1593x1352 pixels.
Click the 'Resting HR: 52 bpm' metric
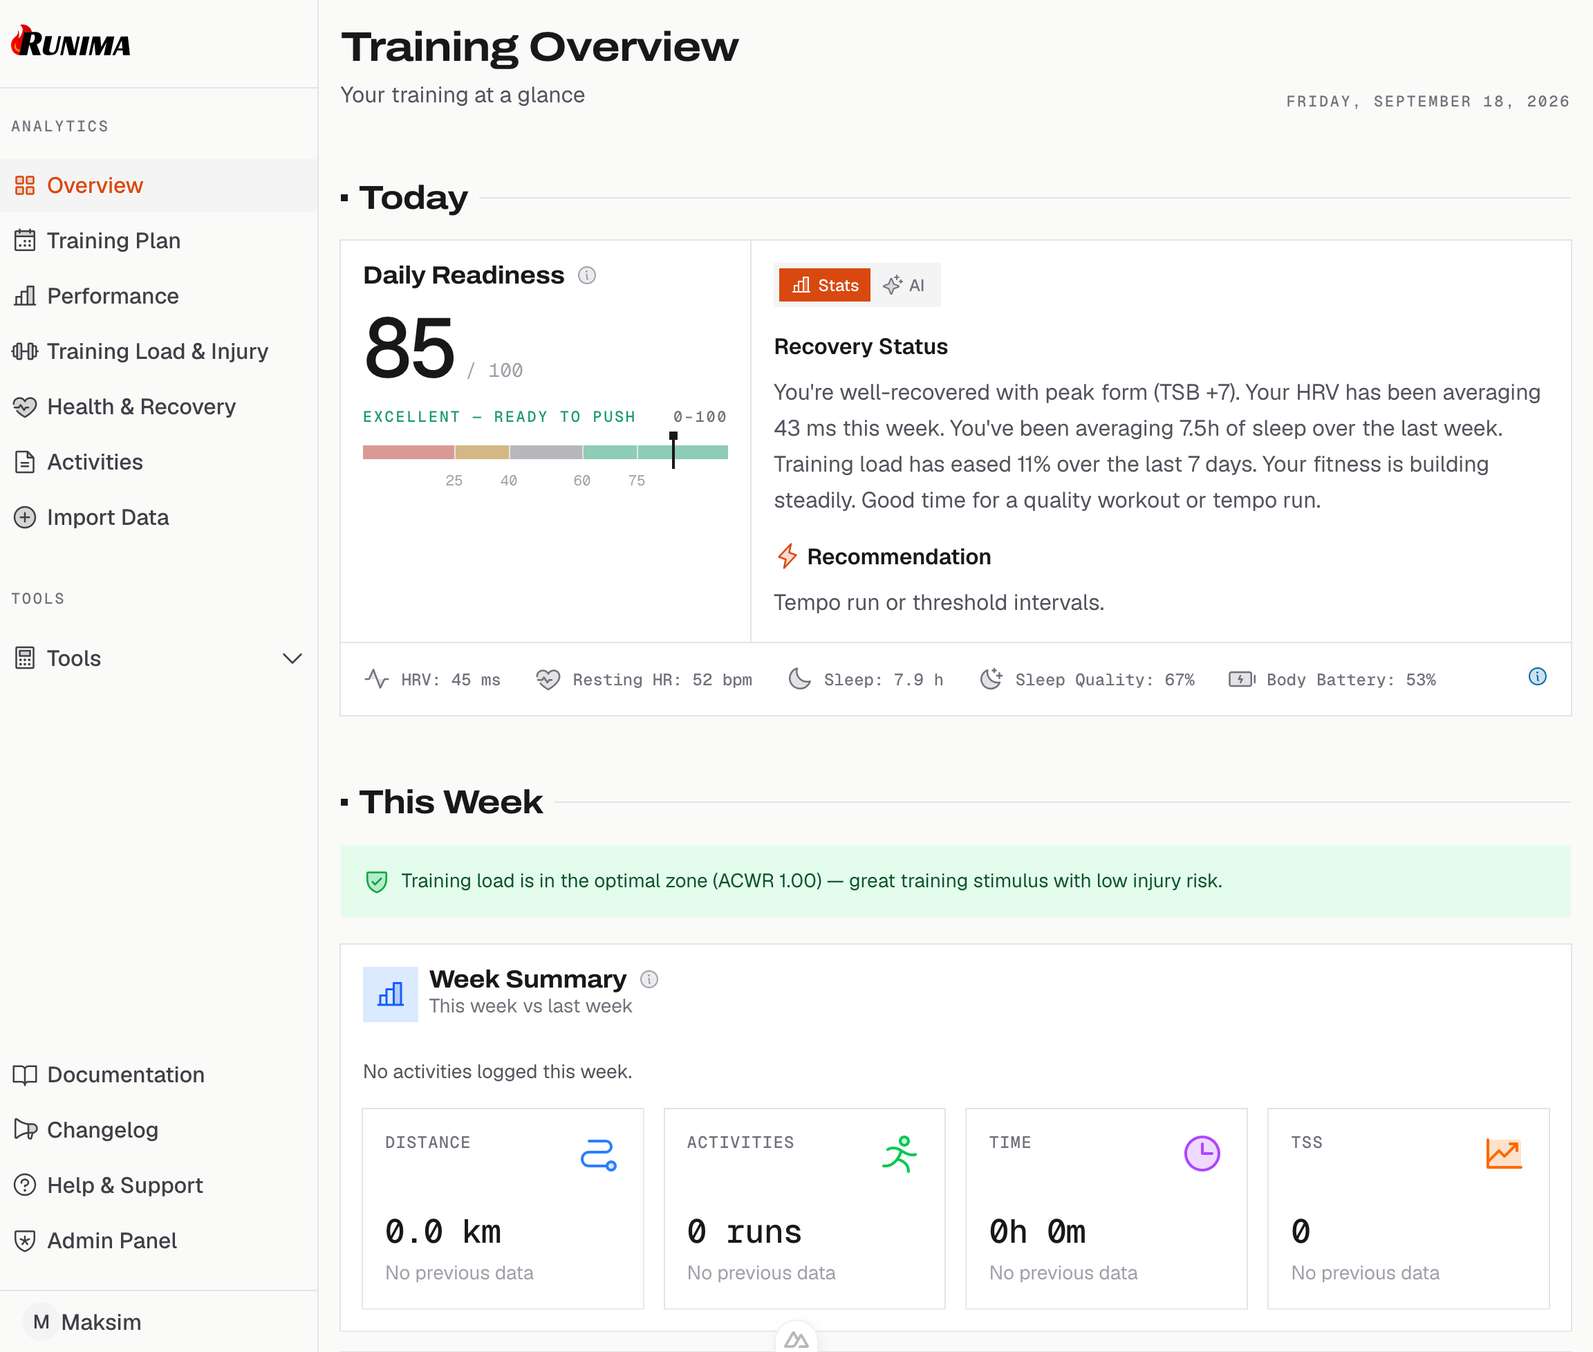tap(644, 679)
